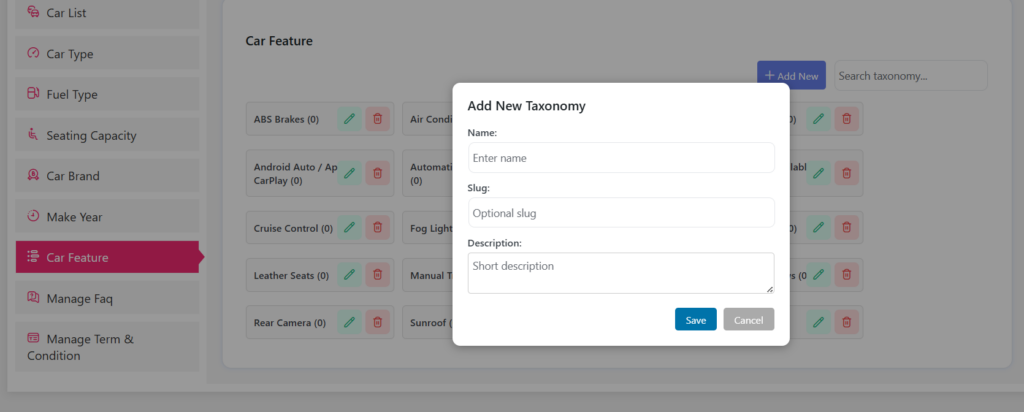Viewport: 1024px width, 412px height.
Task: Edit the Rear Camera feature
Action: click(349, 321)
